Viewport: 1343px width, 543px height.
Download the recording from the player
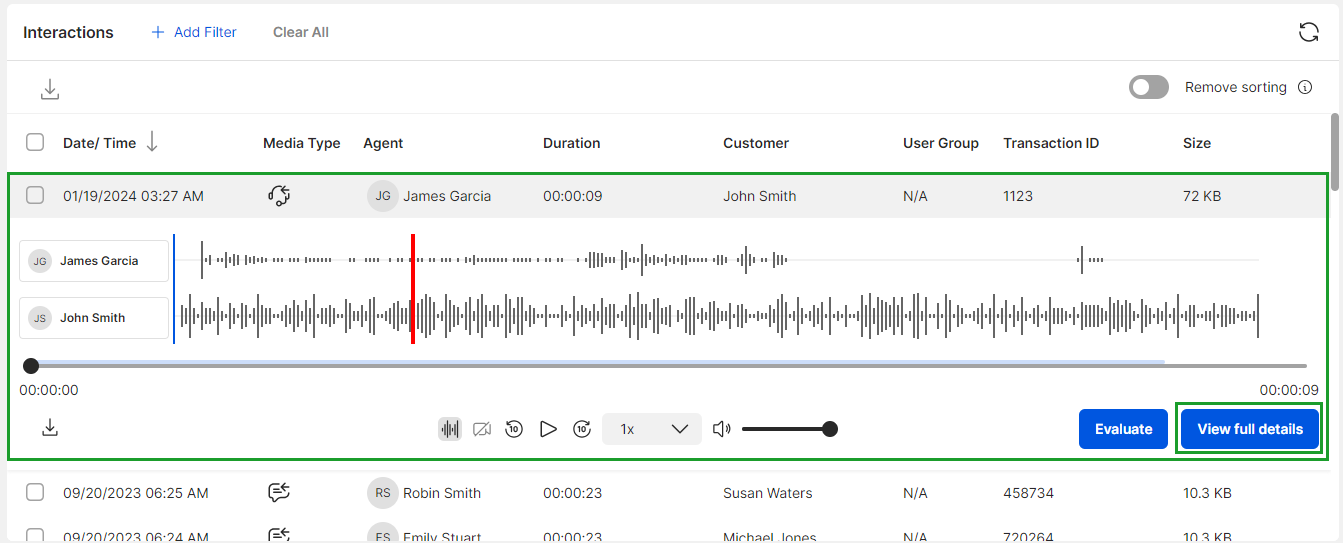(x=50, y=428)
